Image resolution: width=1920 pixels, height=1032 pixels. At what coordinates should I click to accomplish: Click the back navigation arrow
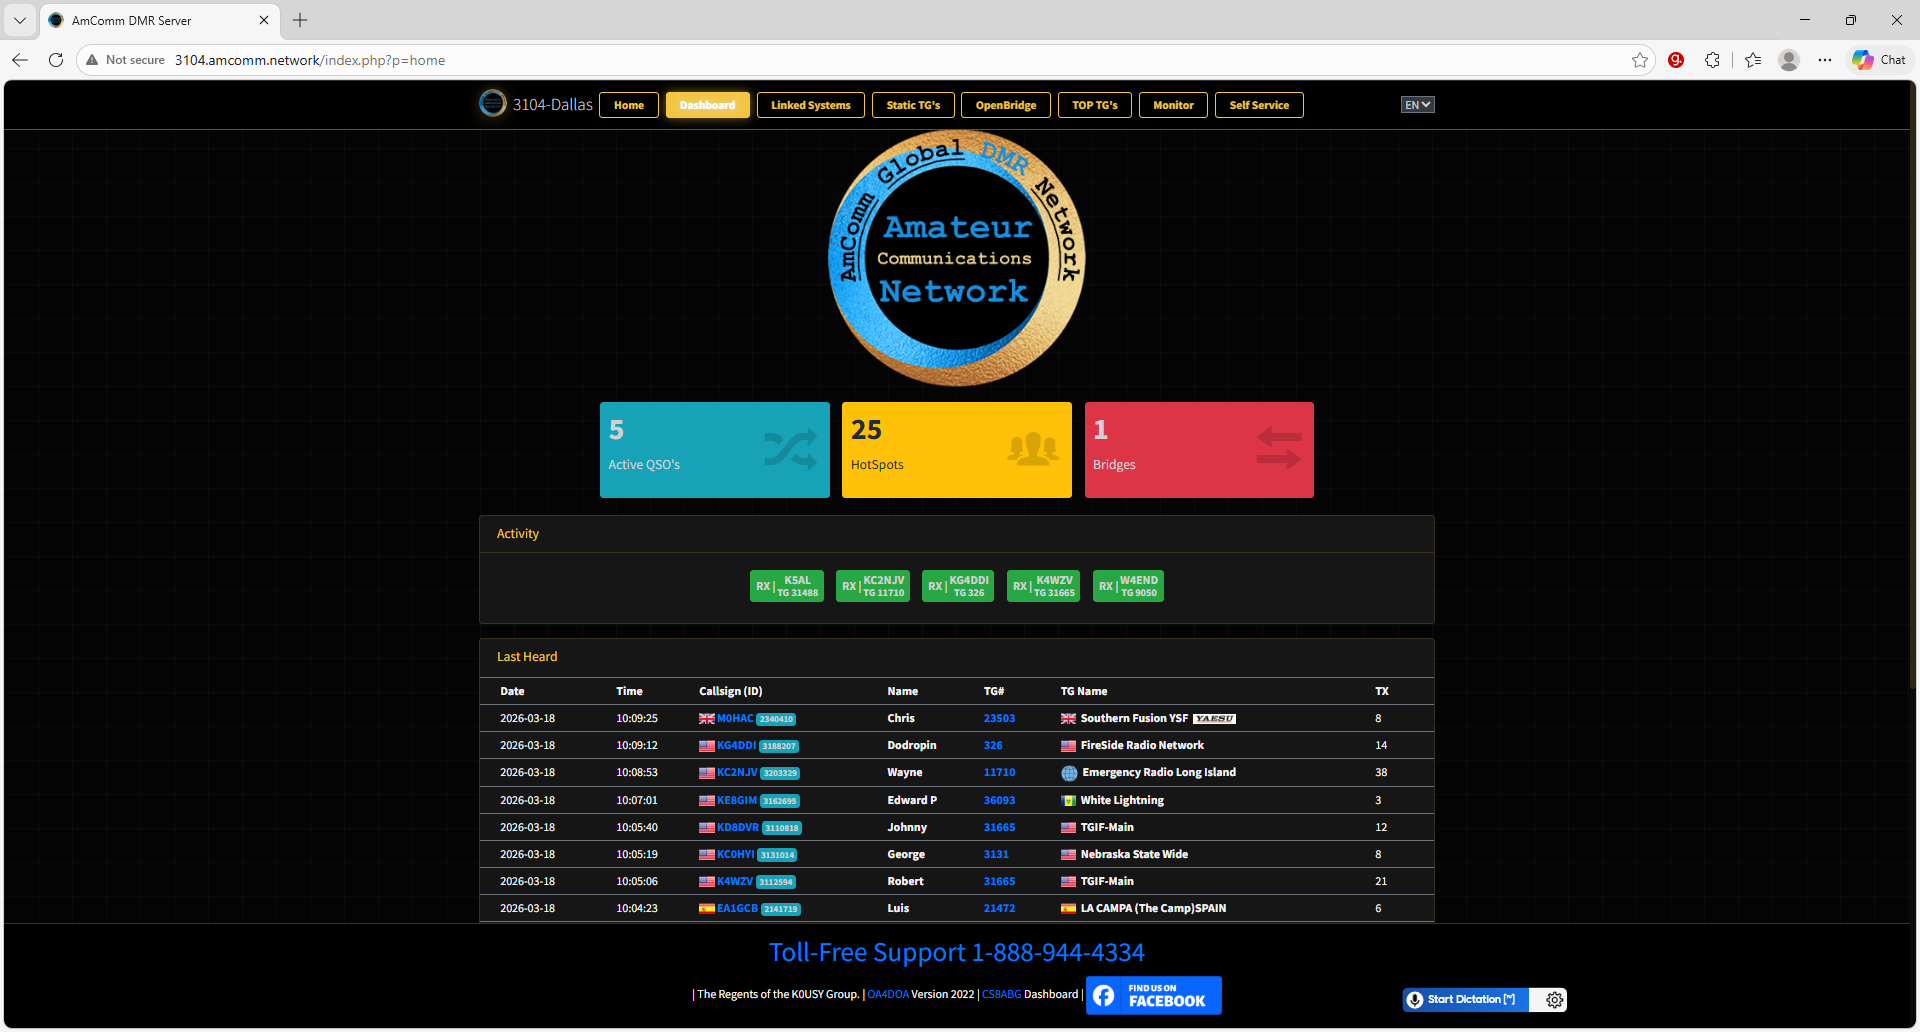[20, 60]
